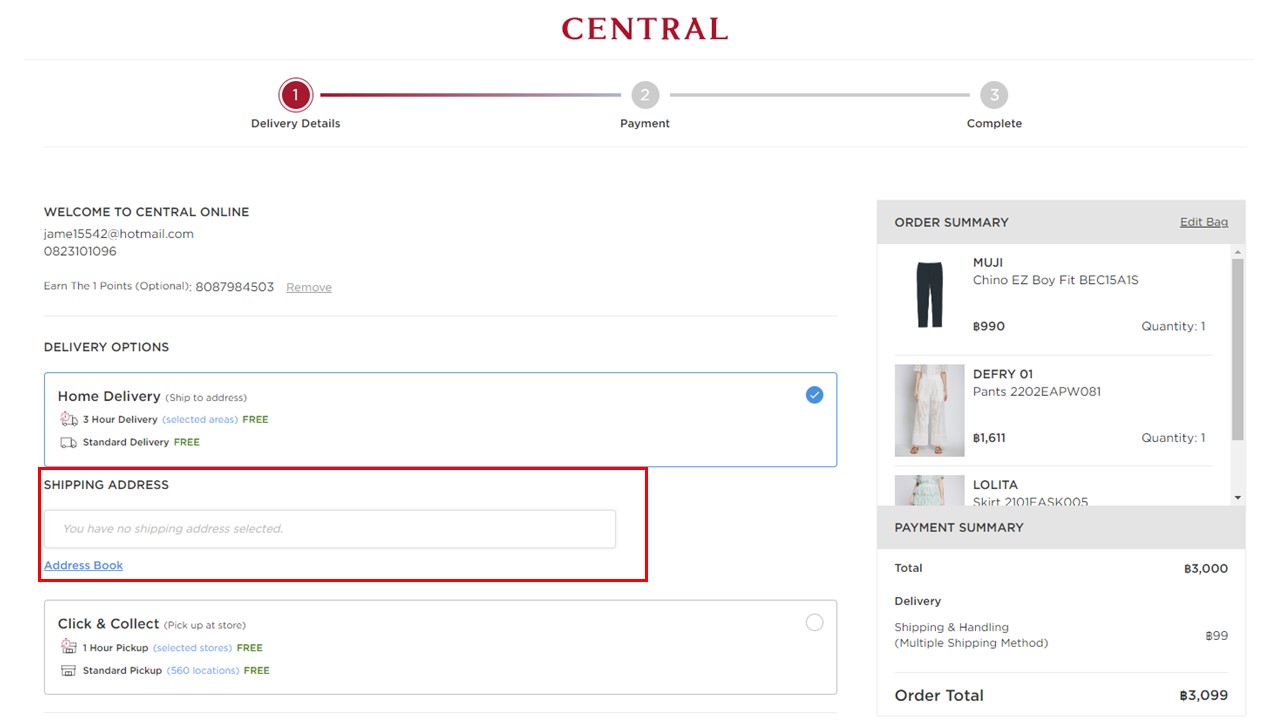Viewport: 1280px width, 720px height.
Task: Click the Shipping & Handling ฿99 amount
Action: click(1217, 636)
